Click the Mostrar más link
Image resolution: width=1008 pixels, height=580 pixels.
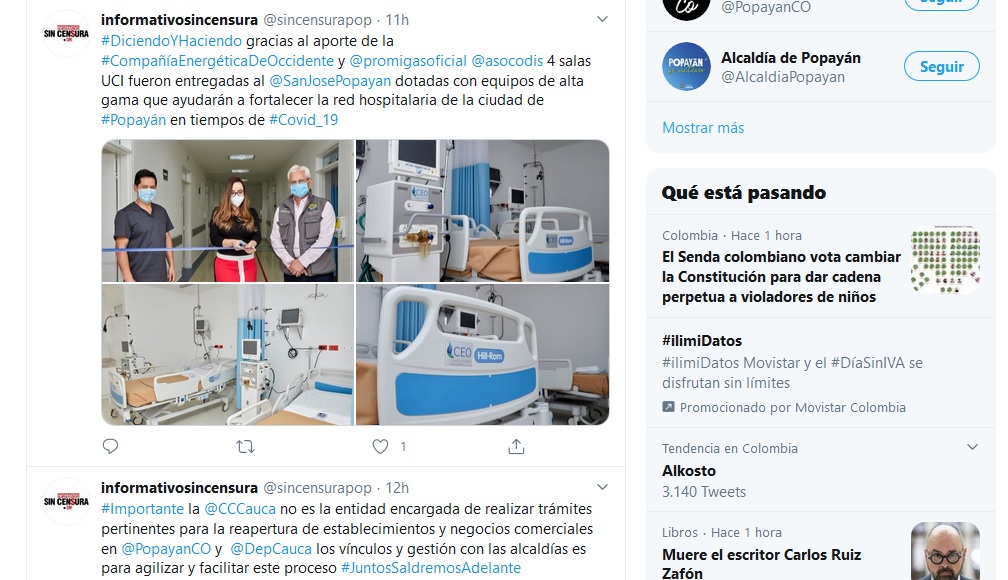tap(703, 128)
